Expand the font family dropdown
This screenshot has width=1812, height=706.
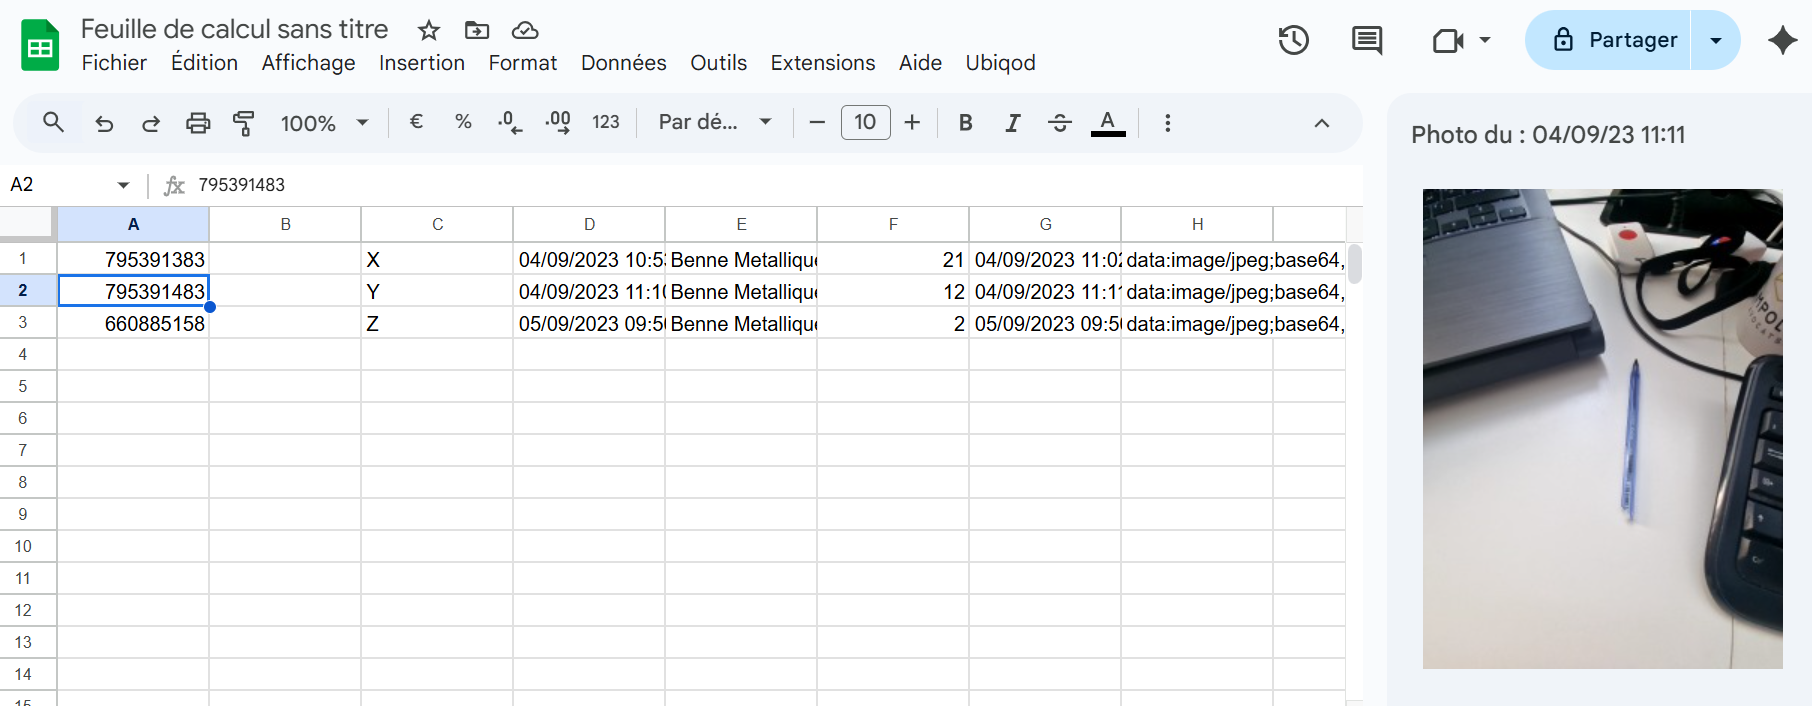[x=715, y=122]
